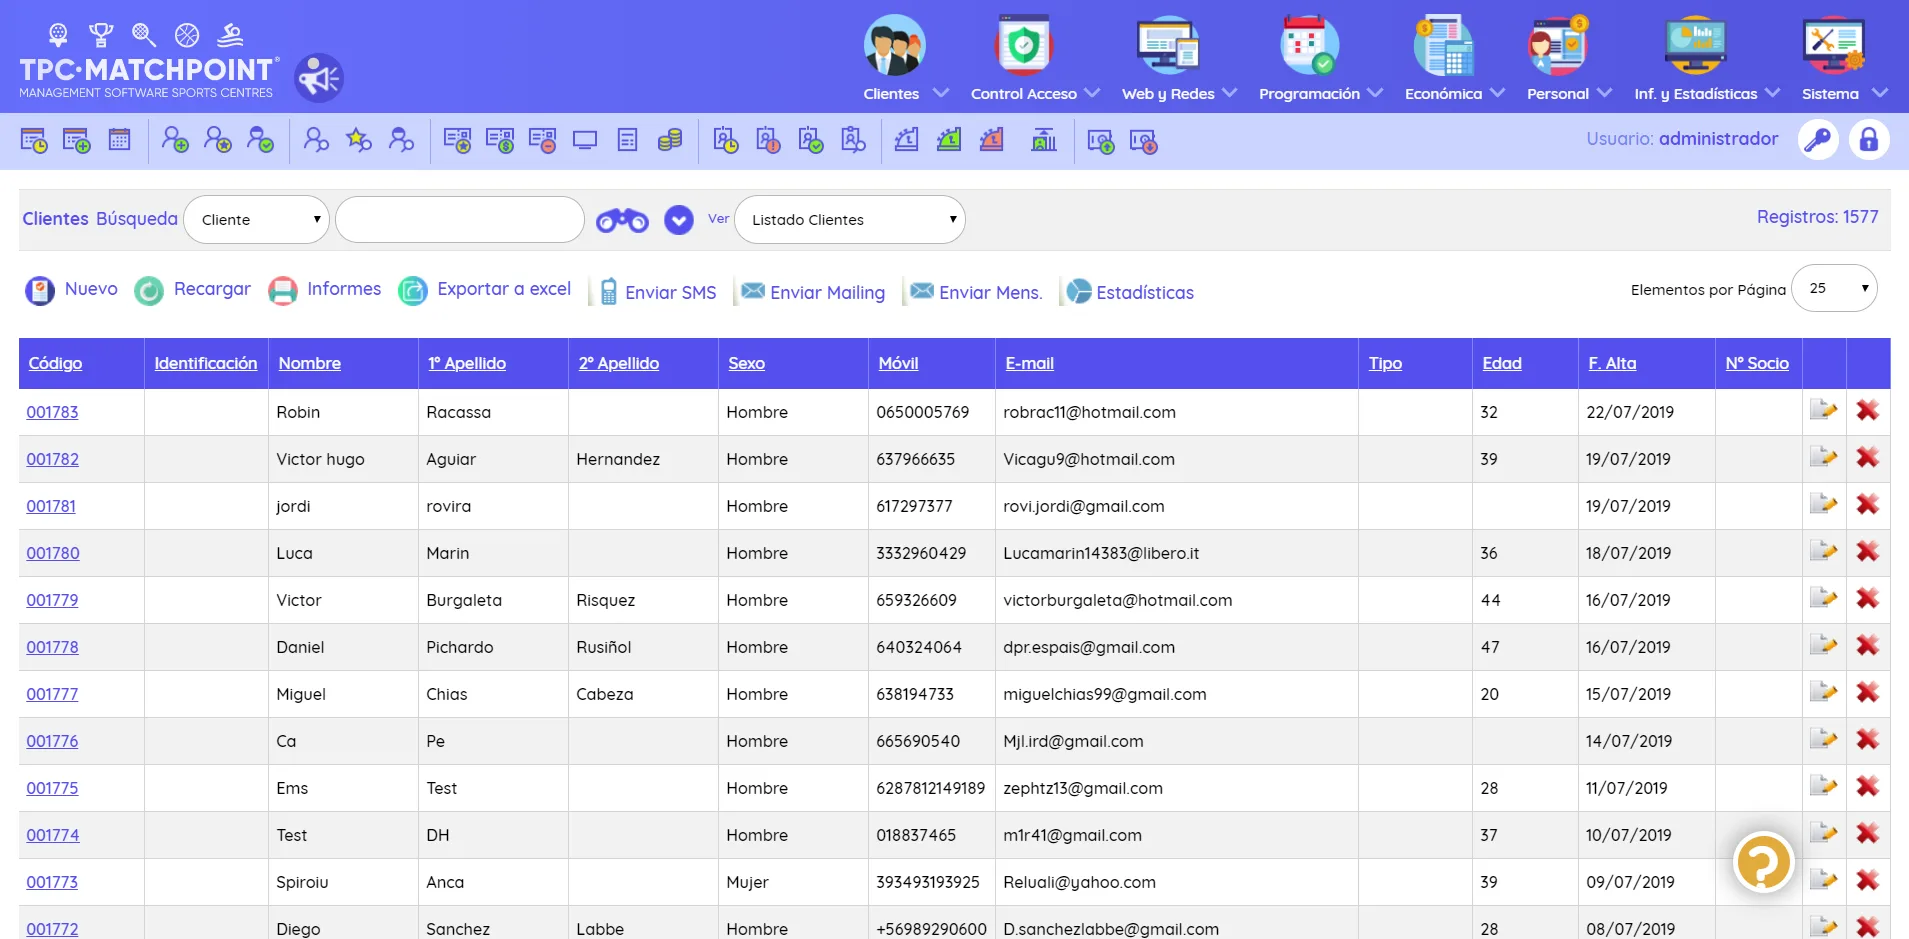Click the banknote with red down arrow icon

tap(1143, 141)
